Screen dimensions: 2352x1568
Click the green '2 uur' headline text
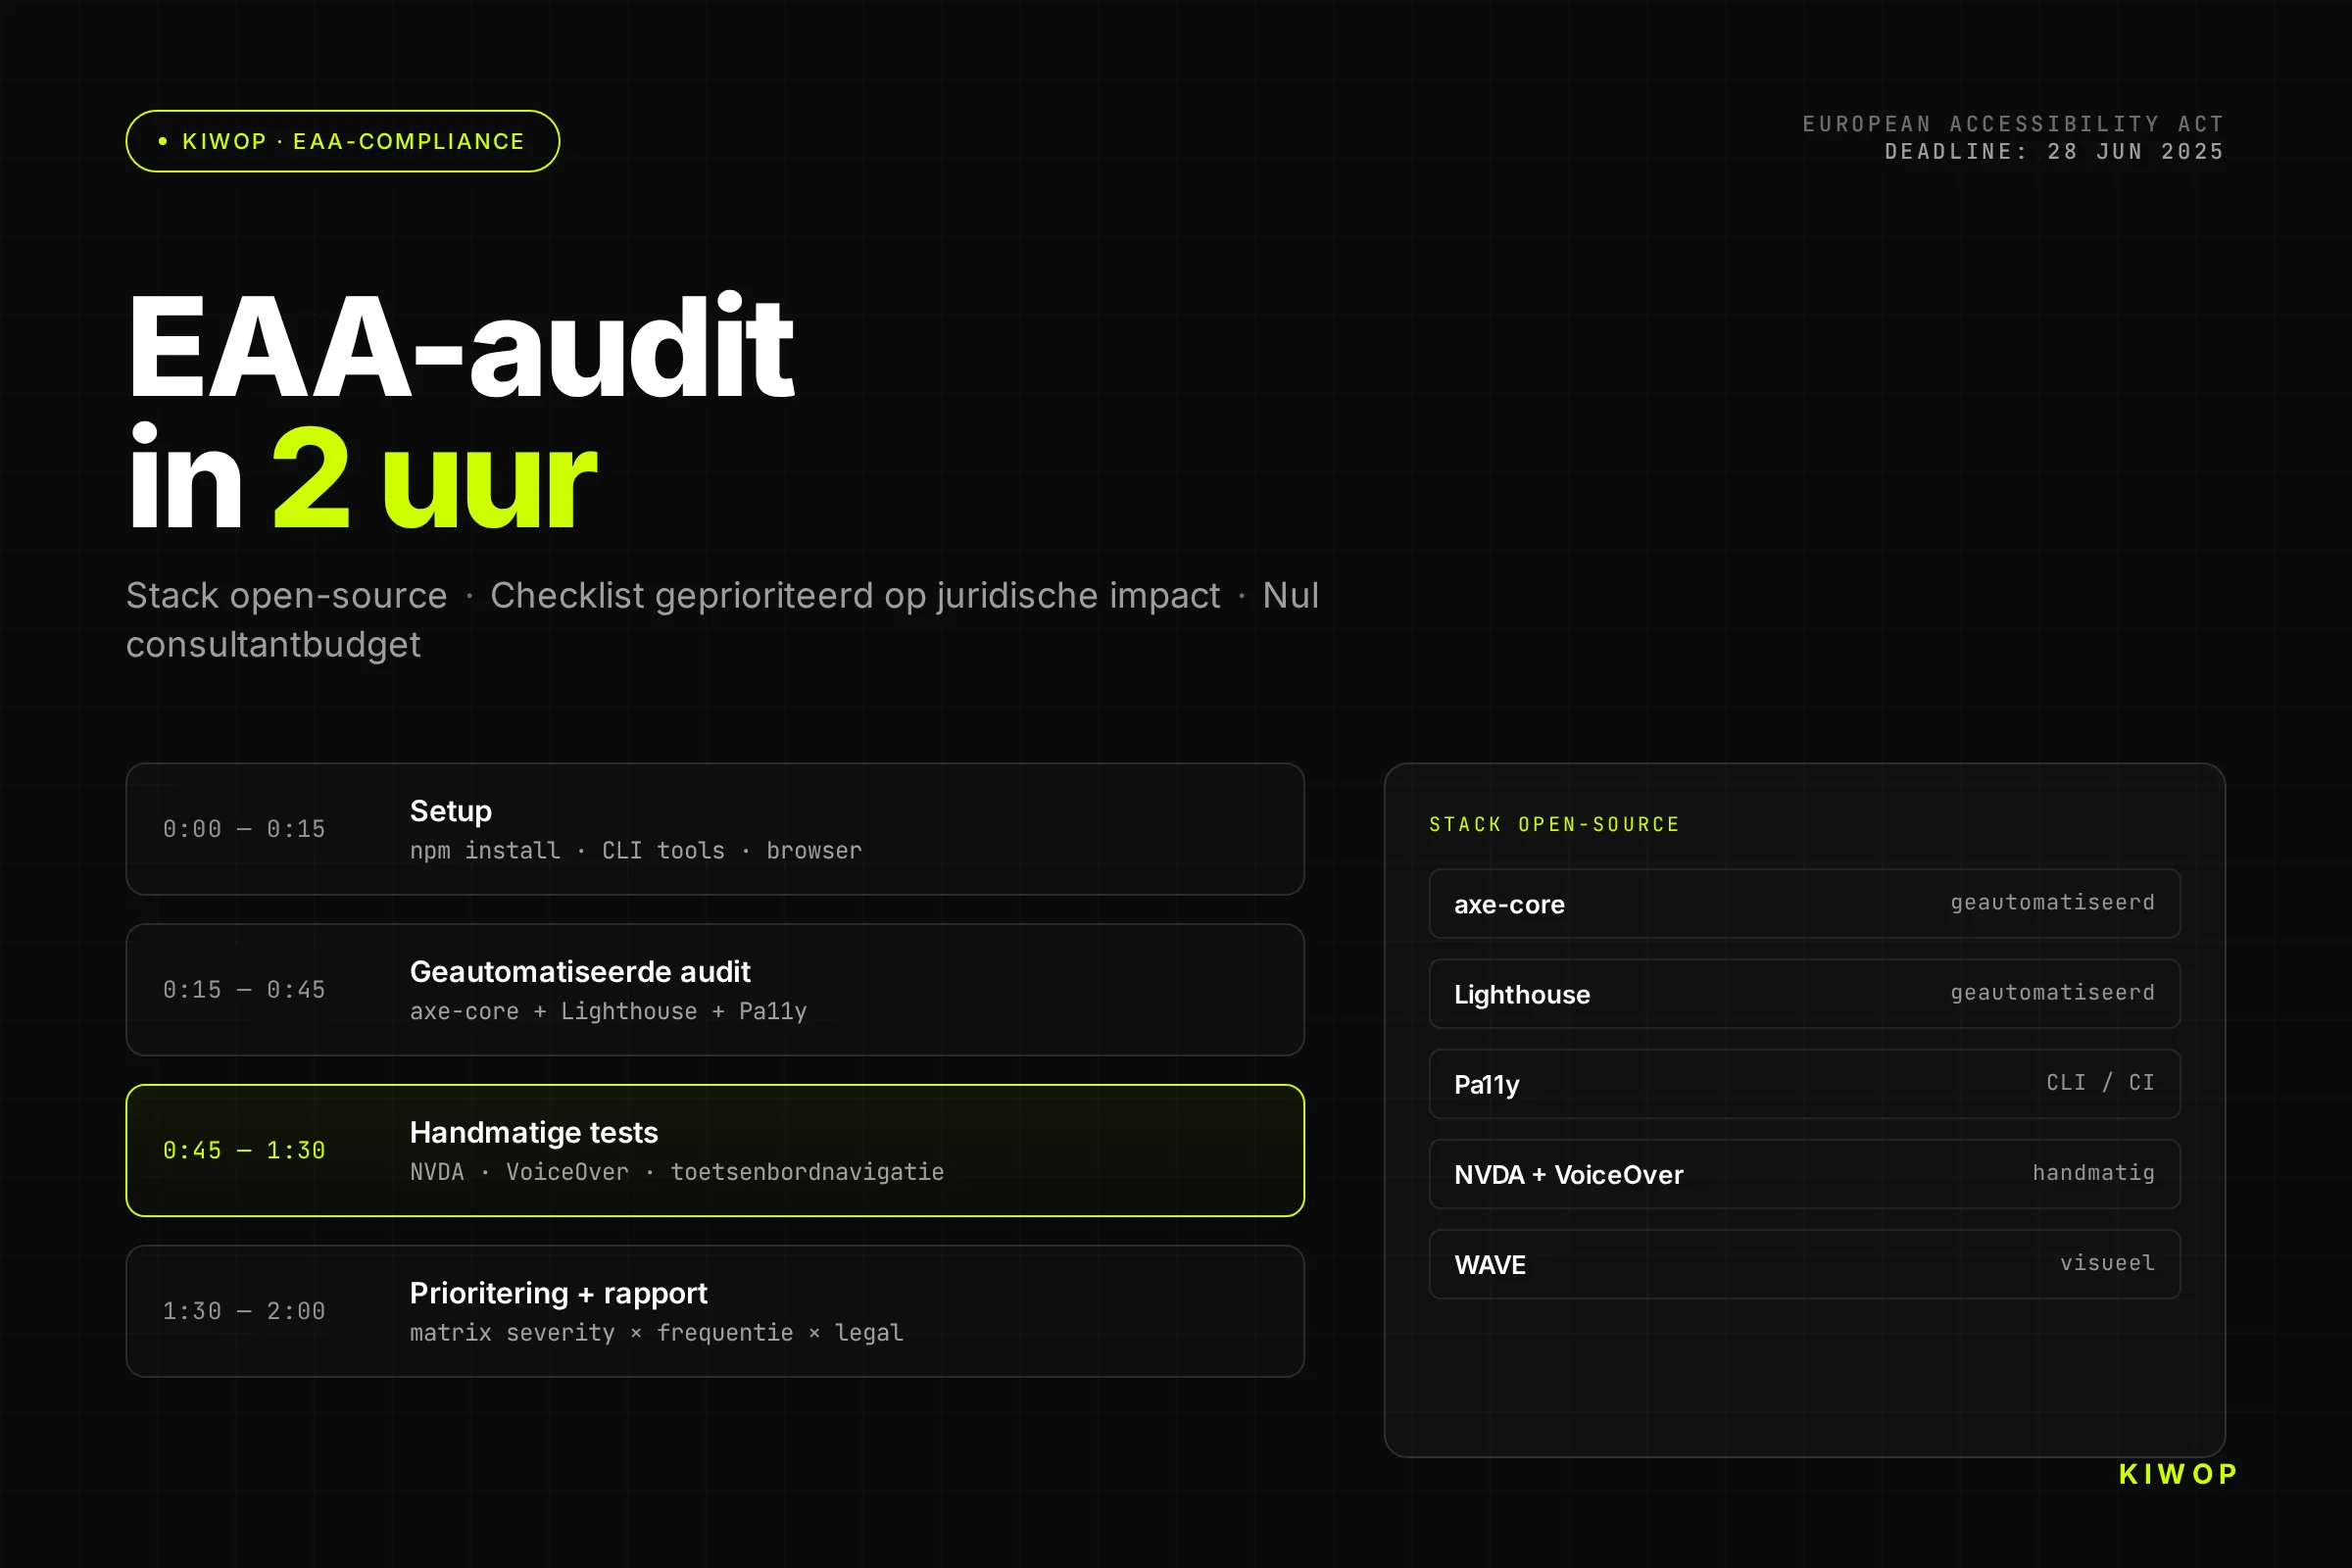click(434, 480)
